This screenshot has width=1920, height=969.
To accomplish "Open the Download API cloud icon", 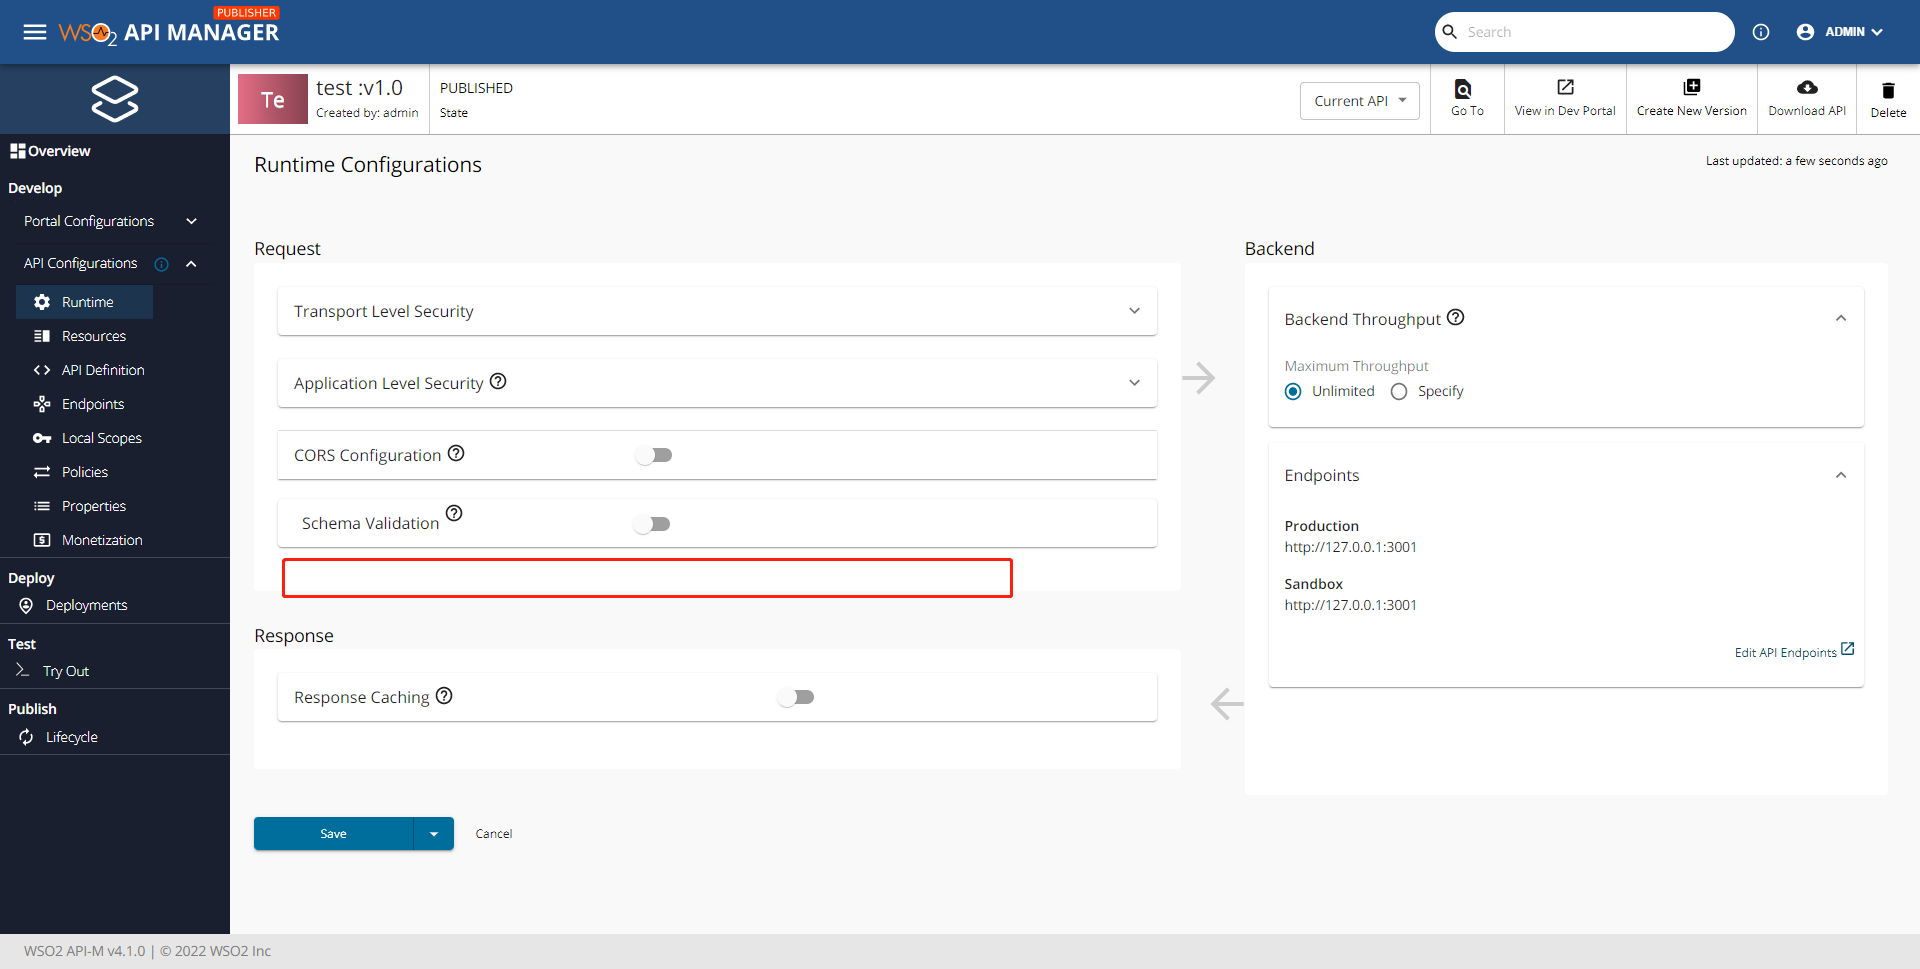I will [1806, 87].
